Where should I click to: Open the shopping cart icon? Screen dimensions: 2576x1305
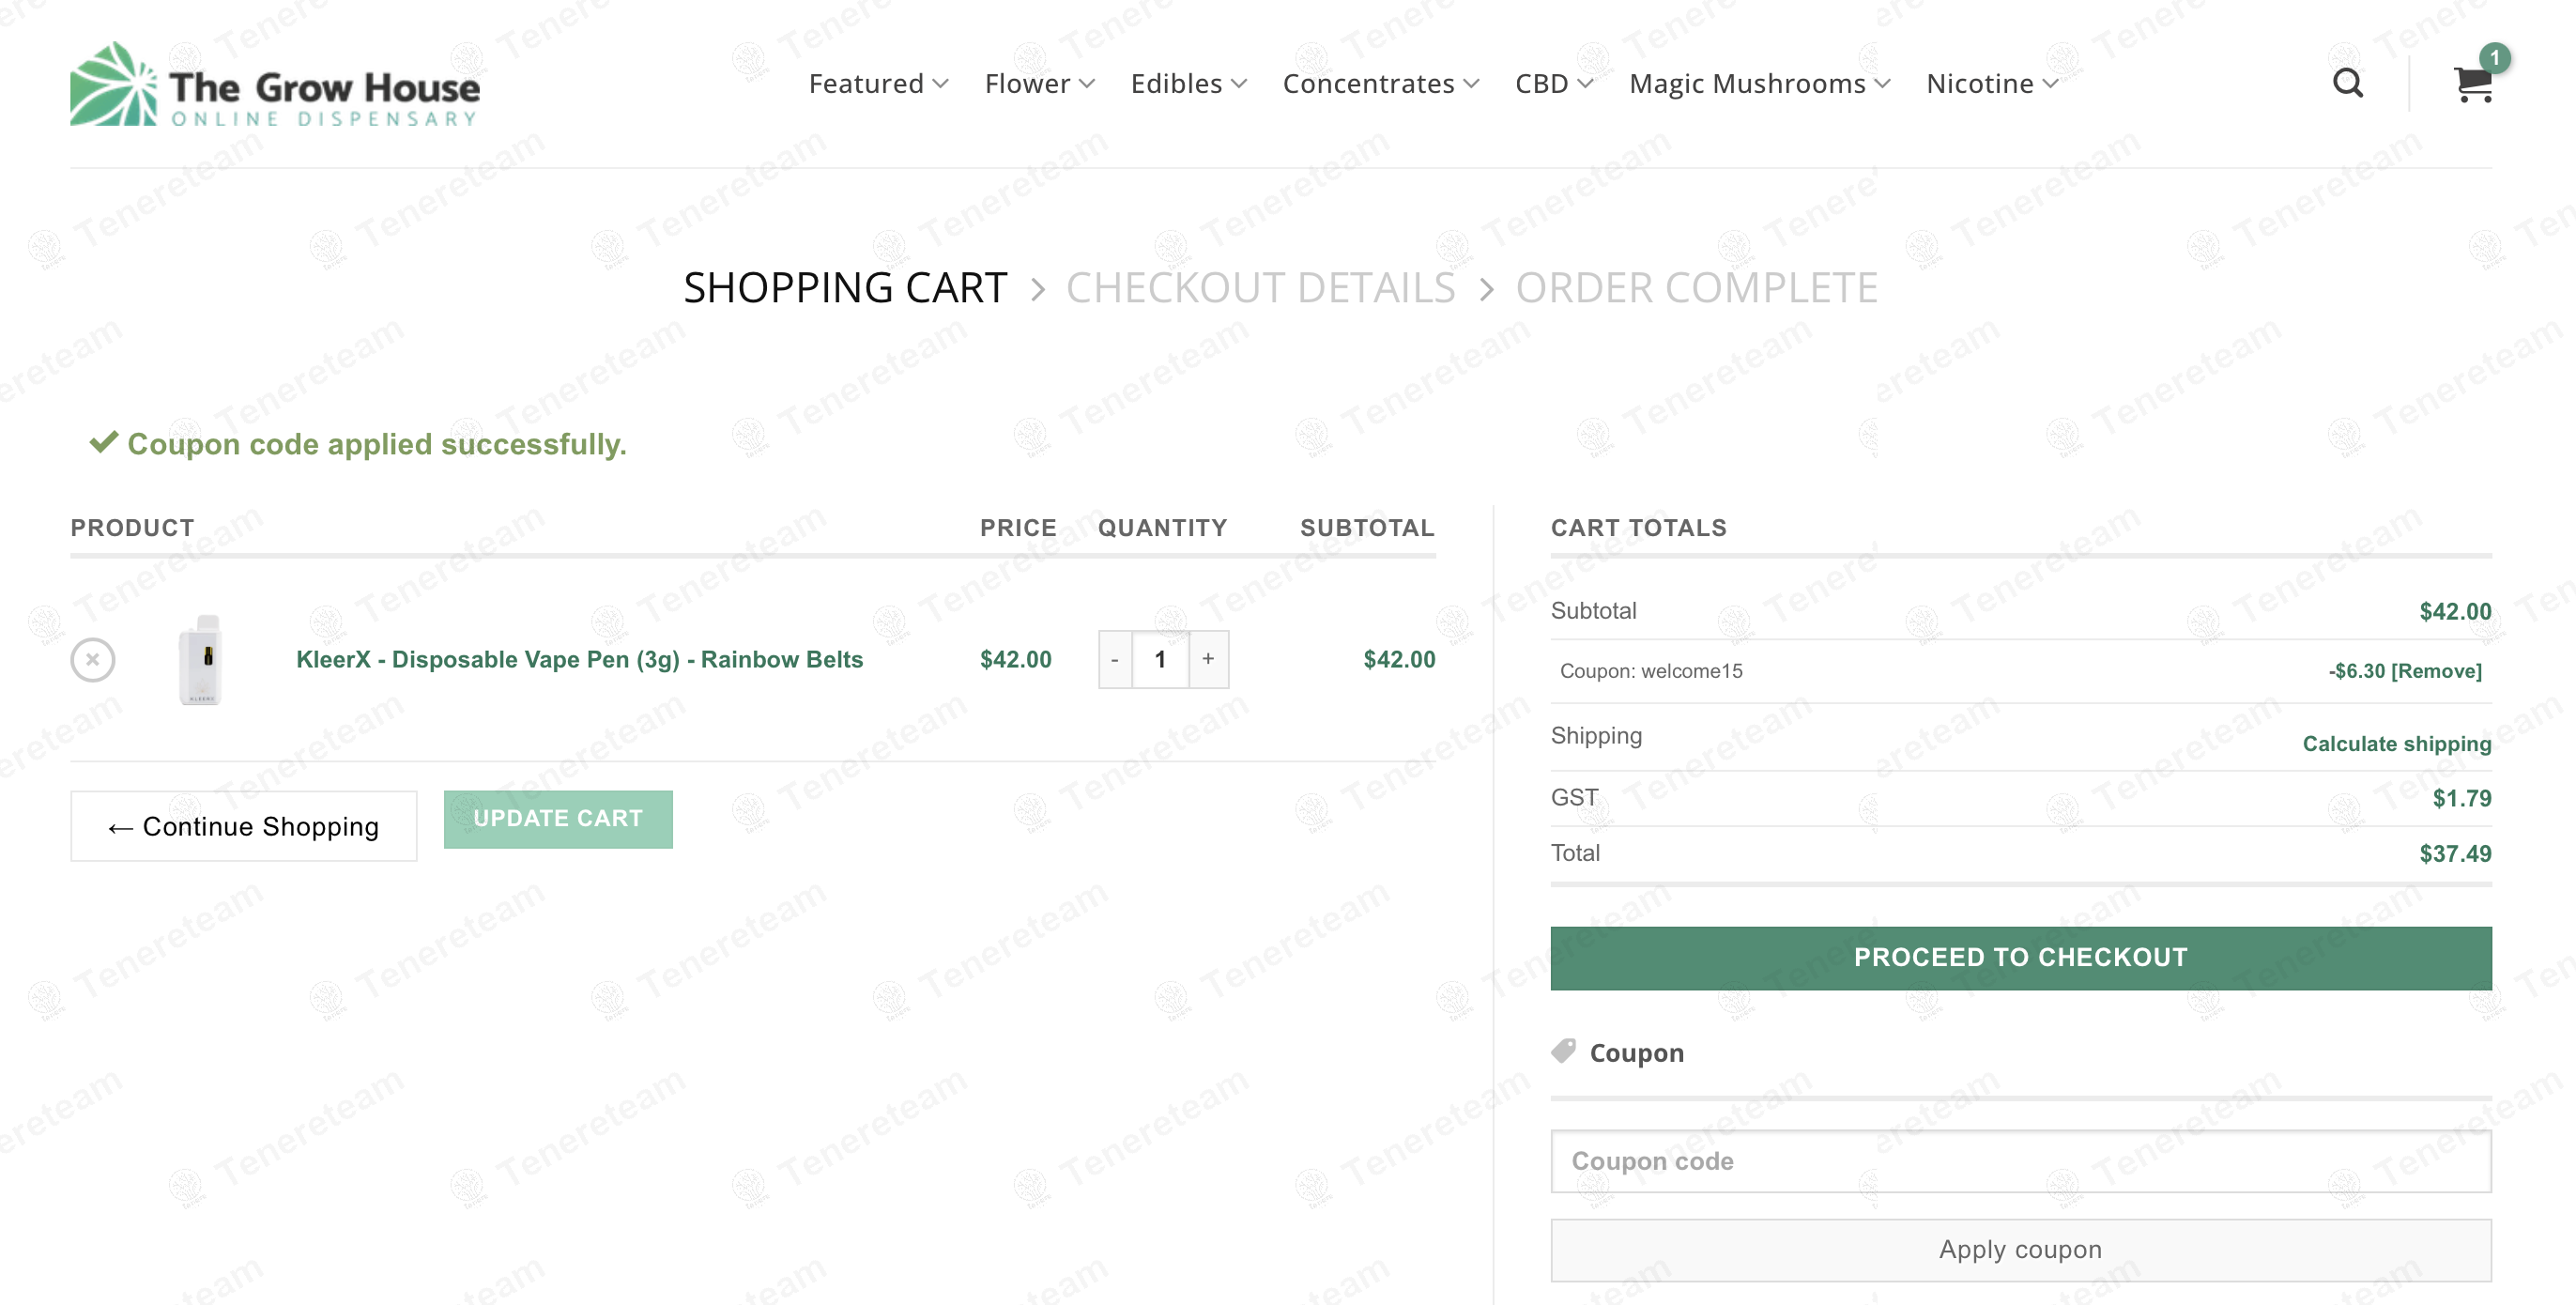tap(2473, 86)
